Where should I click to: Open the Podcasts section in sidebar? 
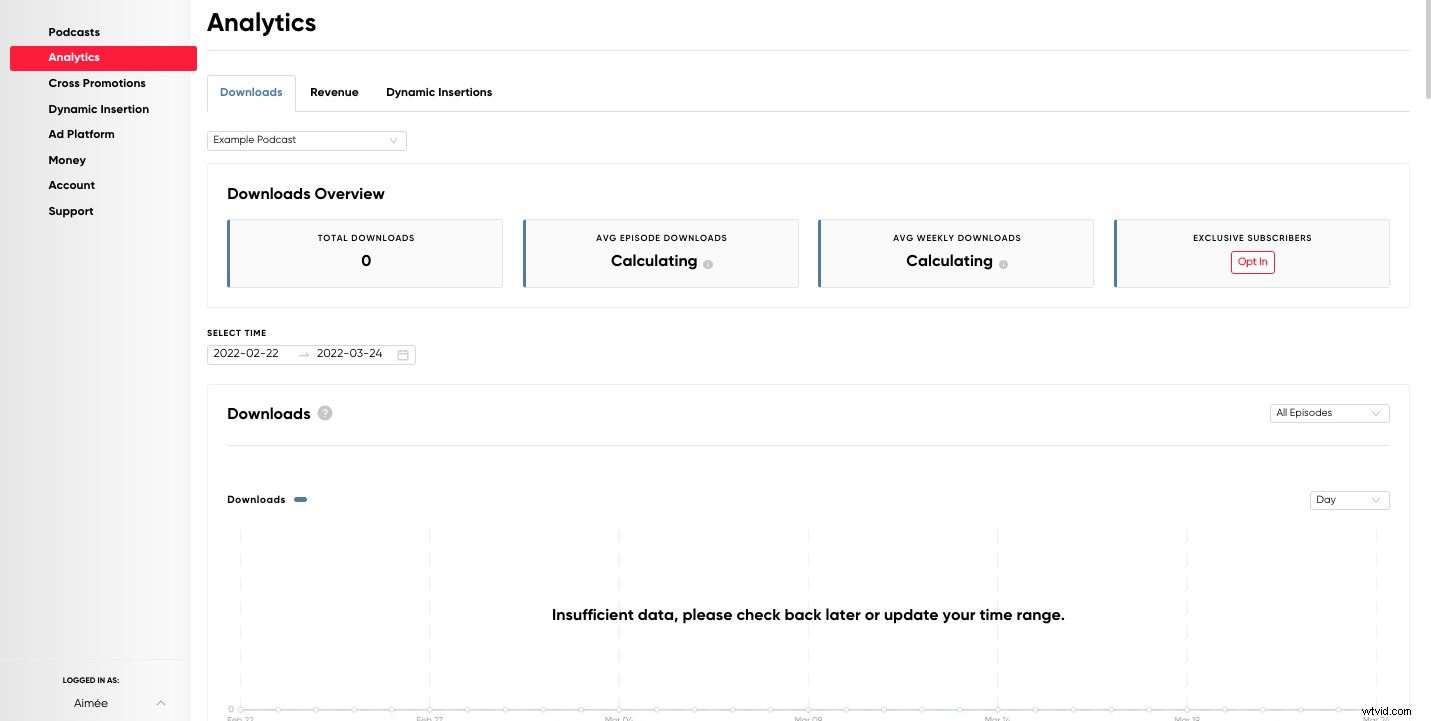tap(74, 32)
